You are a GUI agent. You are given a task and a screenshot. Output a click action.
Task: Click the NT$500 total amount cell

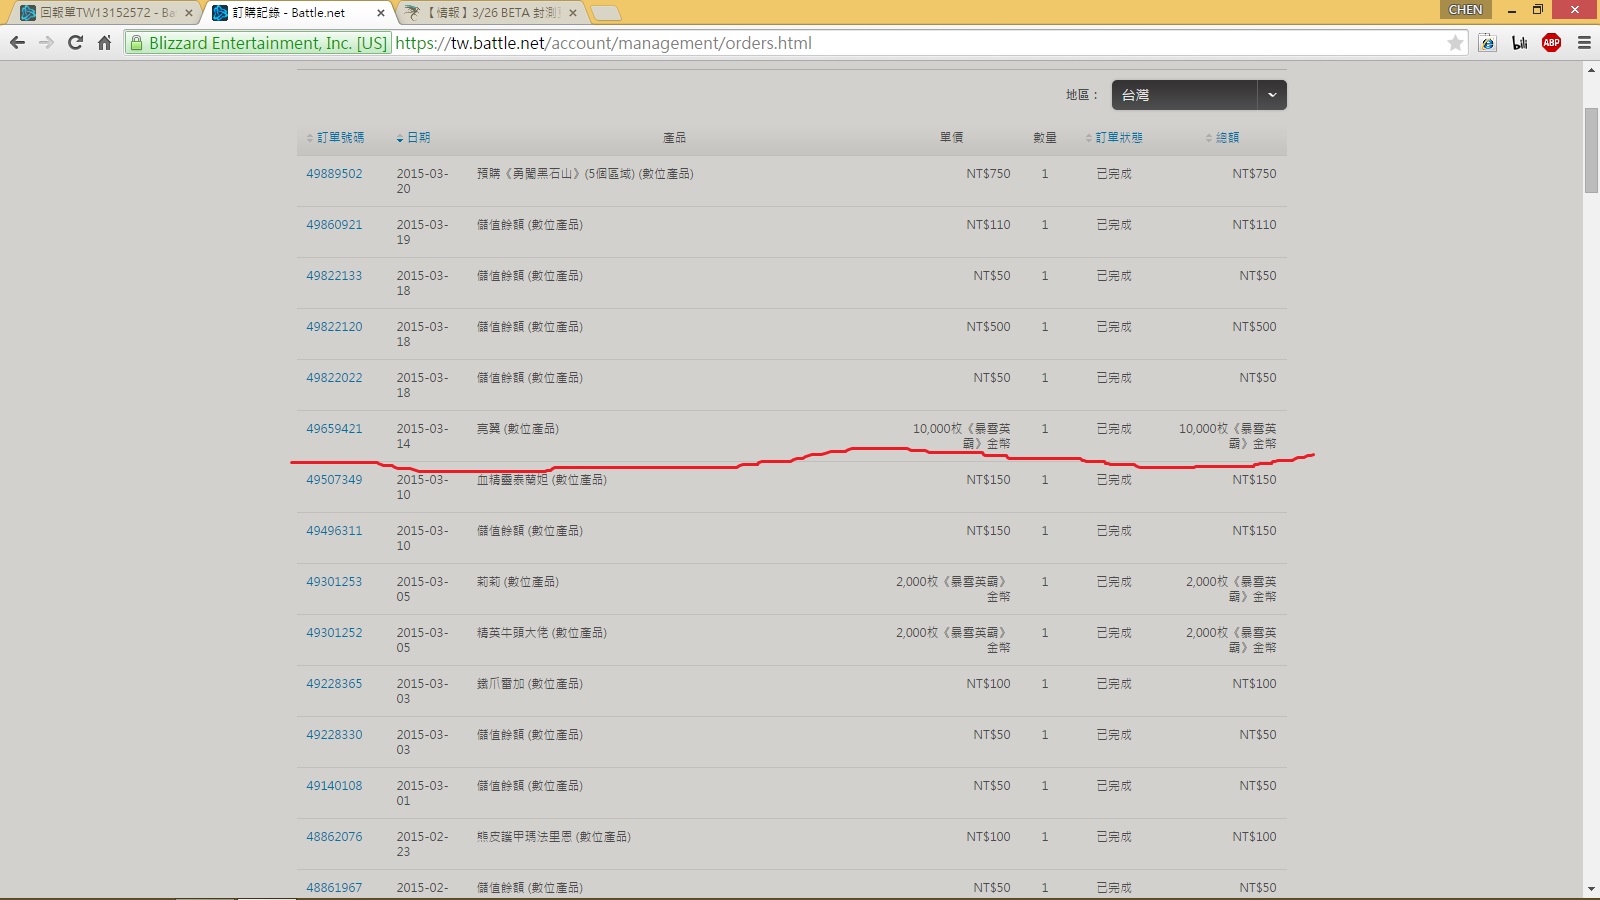tap(1254, 327)
